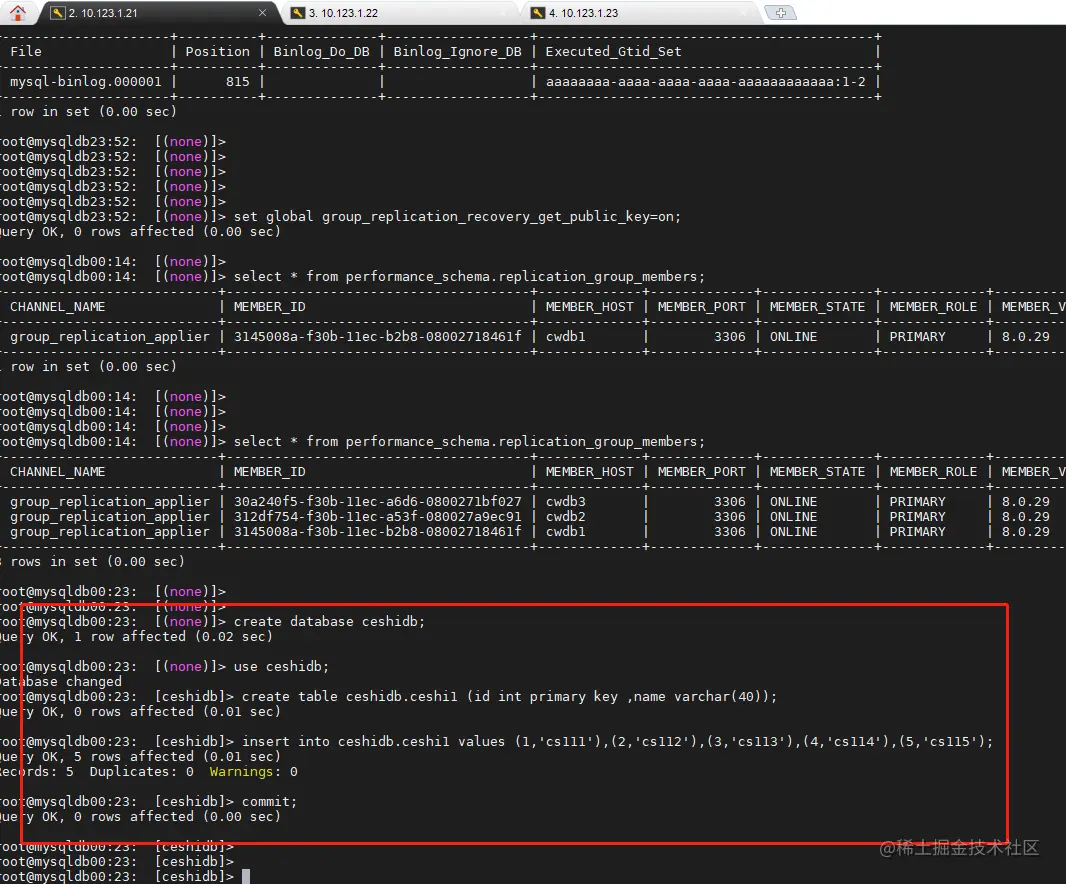Click the Executed_Gtid_Set column header
This screenshot has height=884, width=1066.
[x=613, y=52]
